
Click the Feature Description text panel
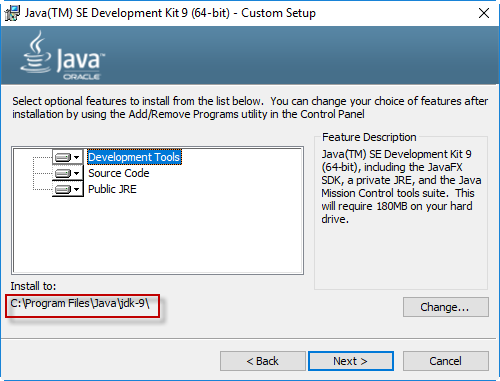(x=401, y=213)
